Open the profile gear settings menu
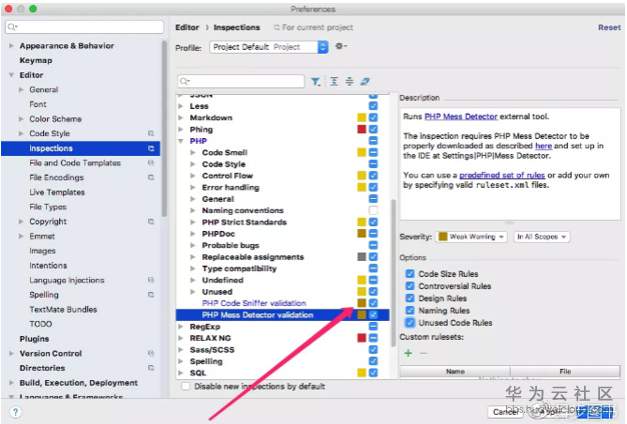 [x=341, y=46]
